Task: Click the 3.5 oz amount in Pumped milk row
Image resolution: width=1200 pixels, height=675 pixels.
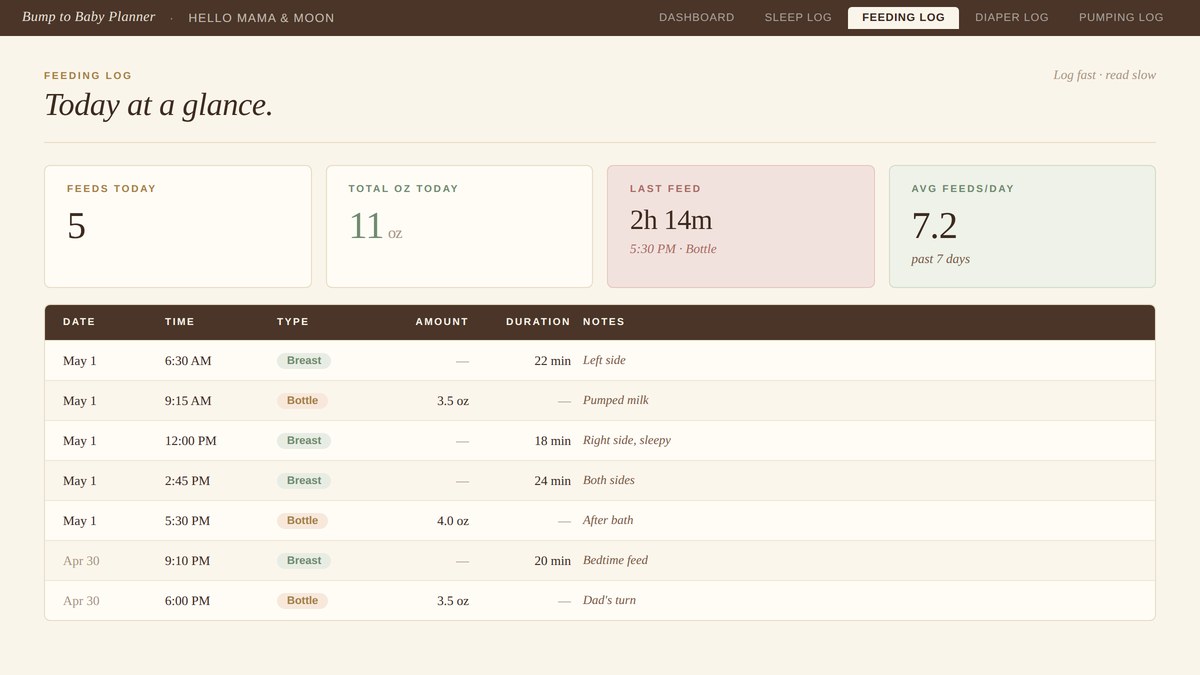Action: coord(453,401)
